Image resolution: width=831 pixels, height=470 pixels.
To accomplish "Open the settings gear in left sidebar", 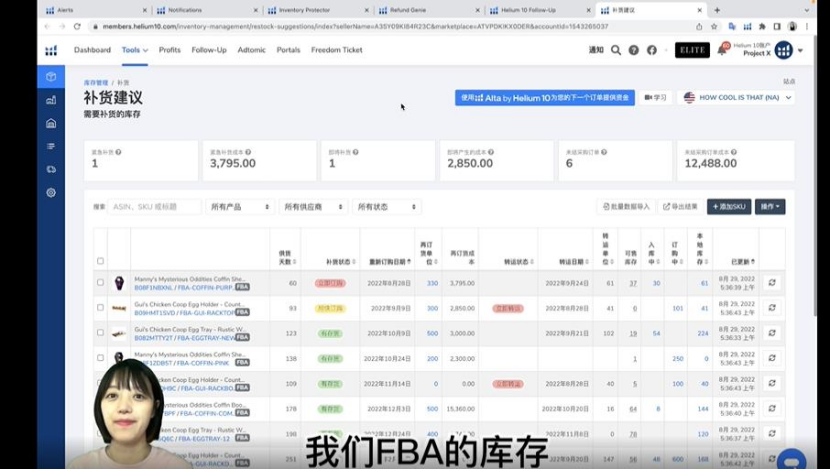I will (51, 192).
